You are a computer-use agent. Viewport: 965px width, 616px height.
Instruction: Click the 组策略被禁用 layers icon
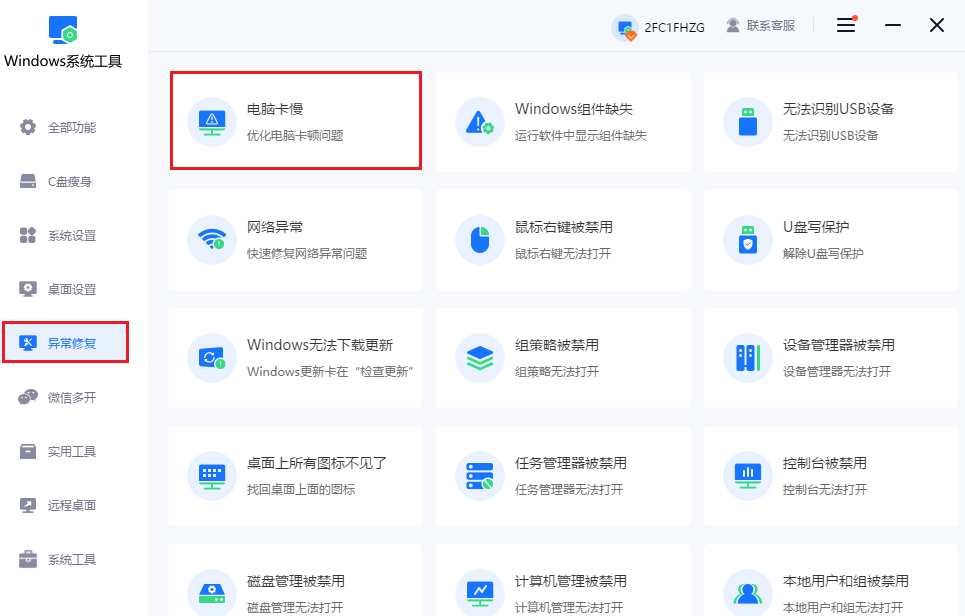point(479,358)
